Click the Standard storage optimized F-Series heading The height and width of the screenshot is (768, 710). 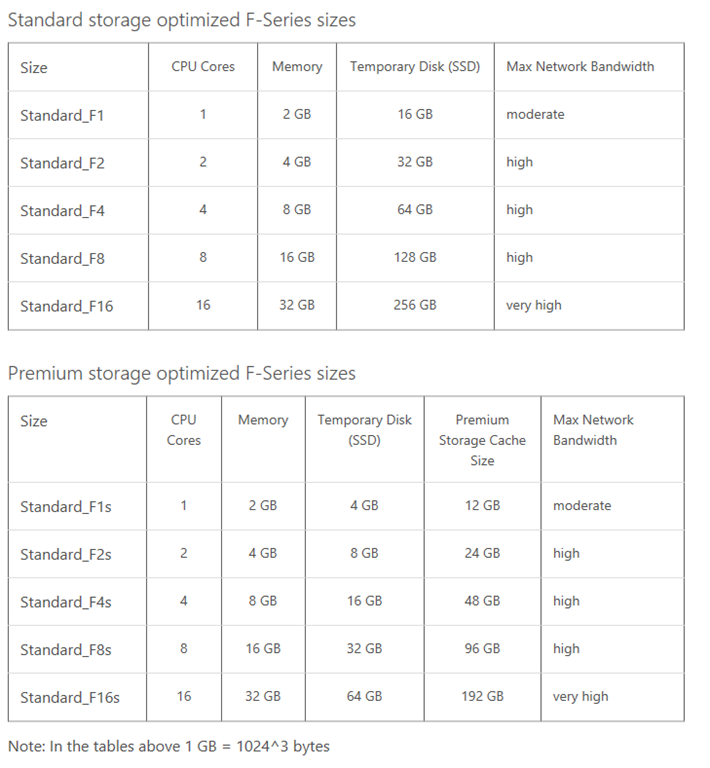point(182,20)
